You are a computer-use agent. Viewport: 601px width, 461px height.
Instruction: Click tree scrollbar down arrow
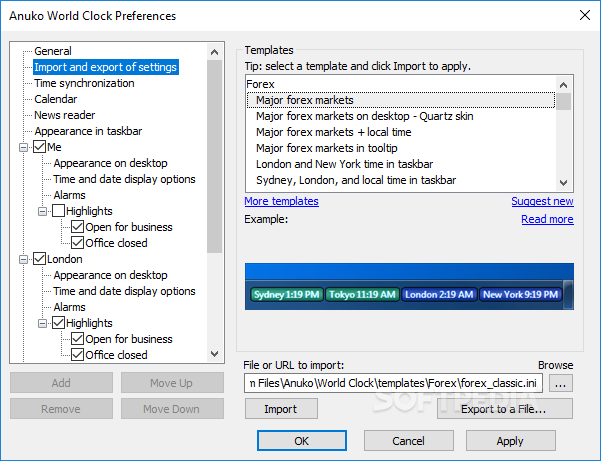[x=215, y=354]
